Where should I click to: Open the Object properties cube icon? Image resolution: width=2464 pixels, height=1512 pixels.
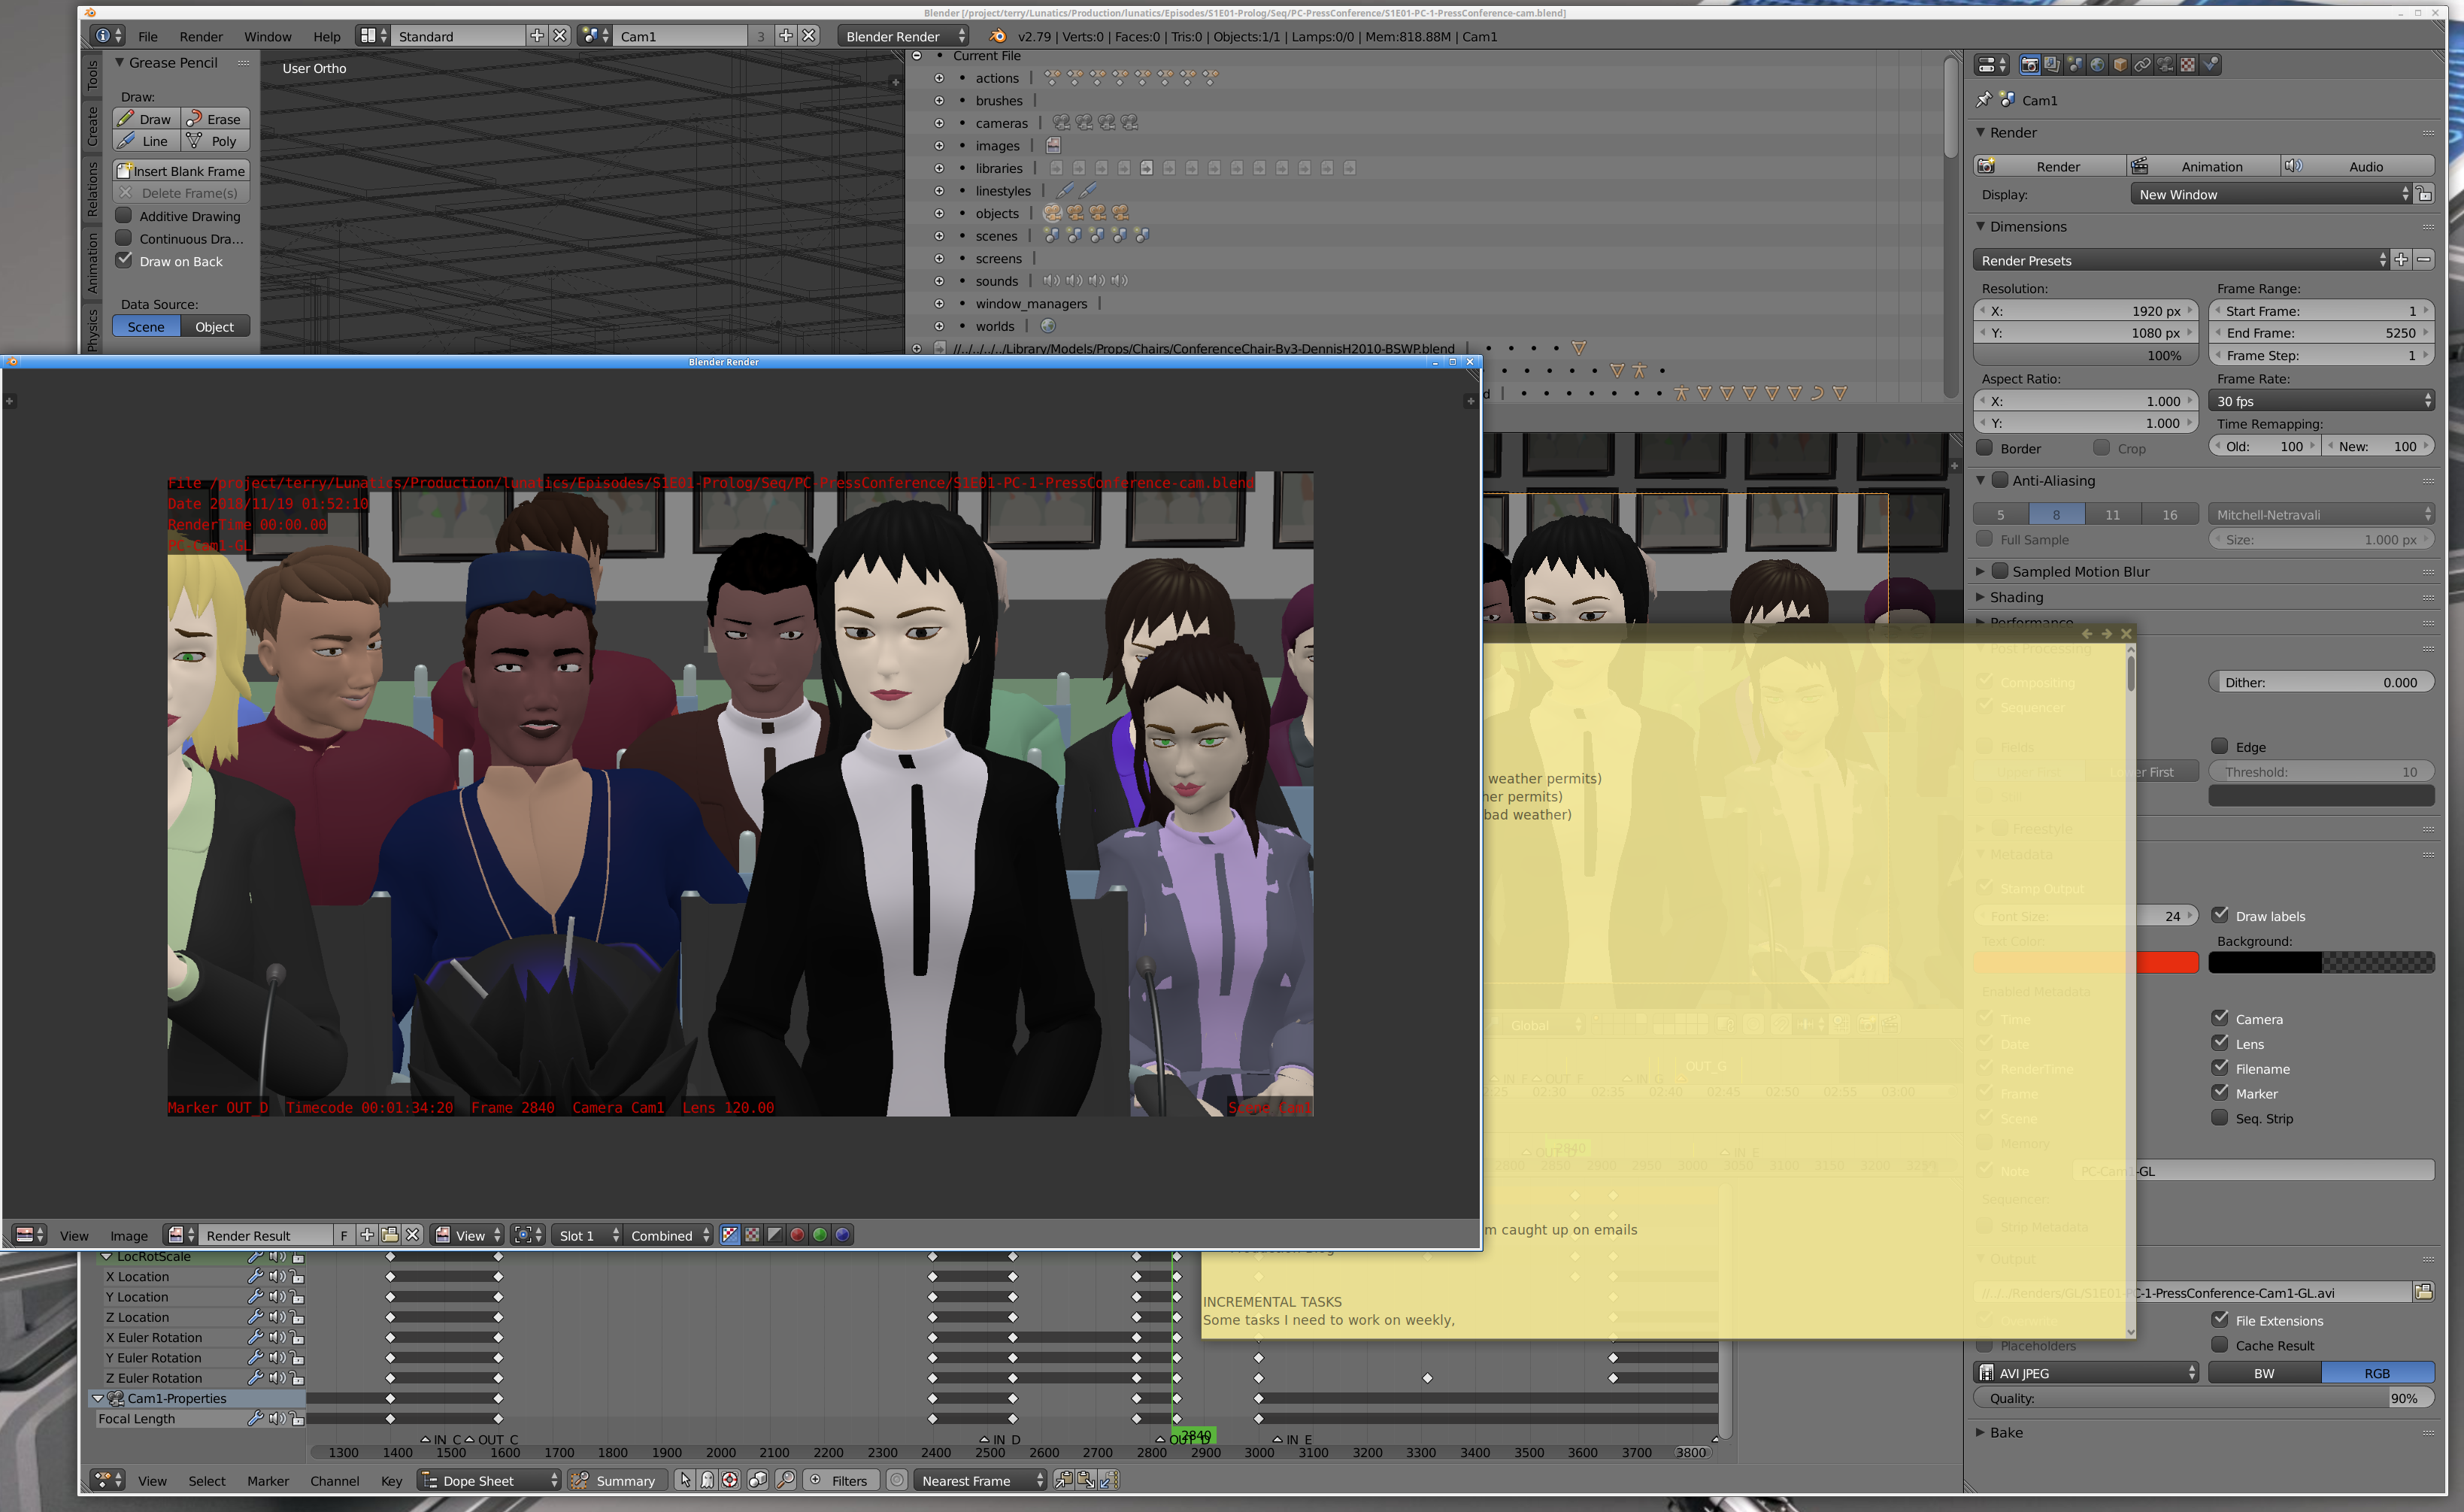[2120, 65]
